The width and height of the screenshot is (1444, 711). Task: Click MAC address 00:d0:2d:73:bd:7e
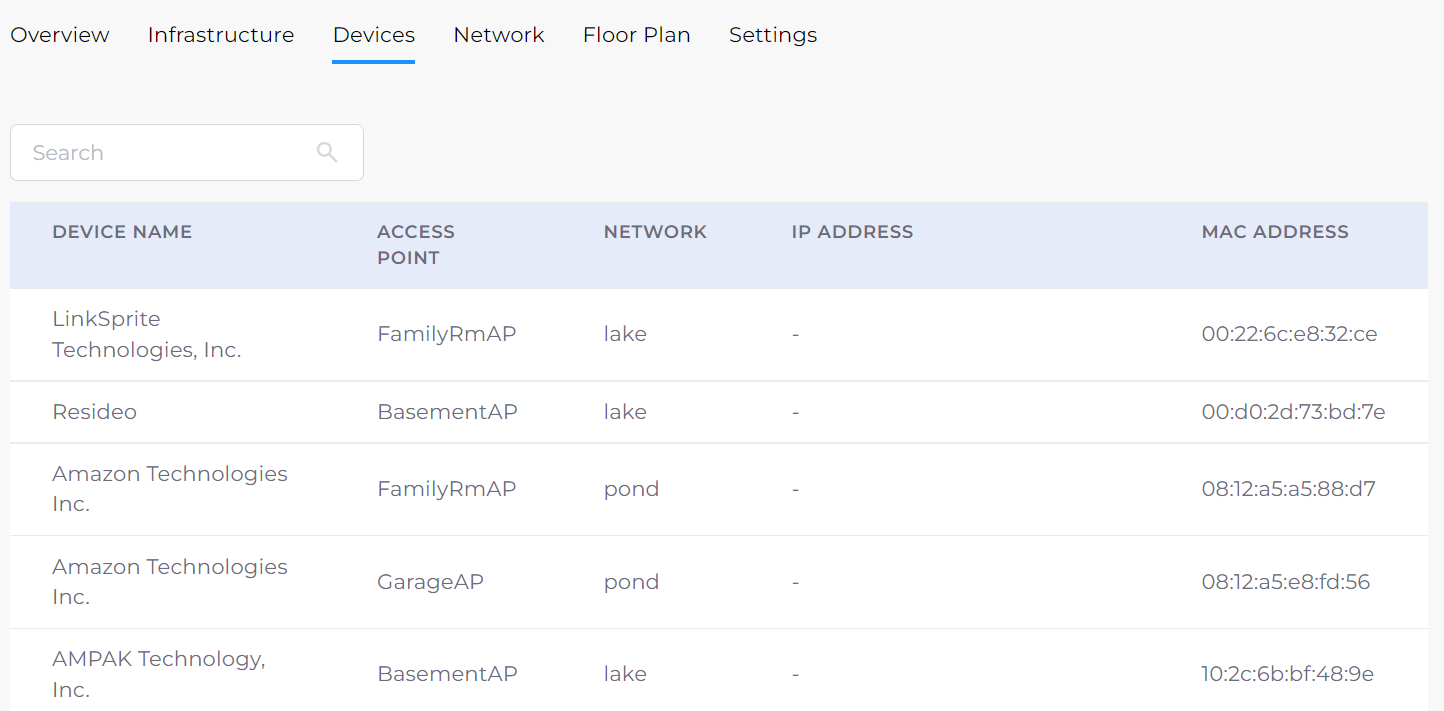(1293, 412)
